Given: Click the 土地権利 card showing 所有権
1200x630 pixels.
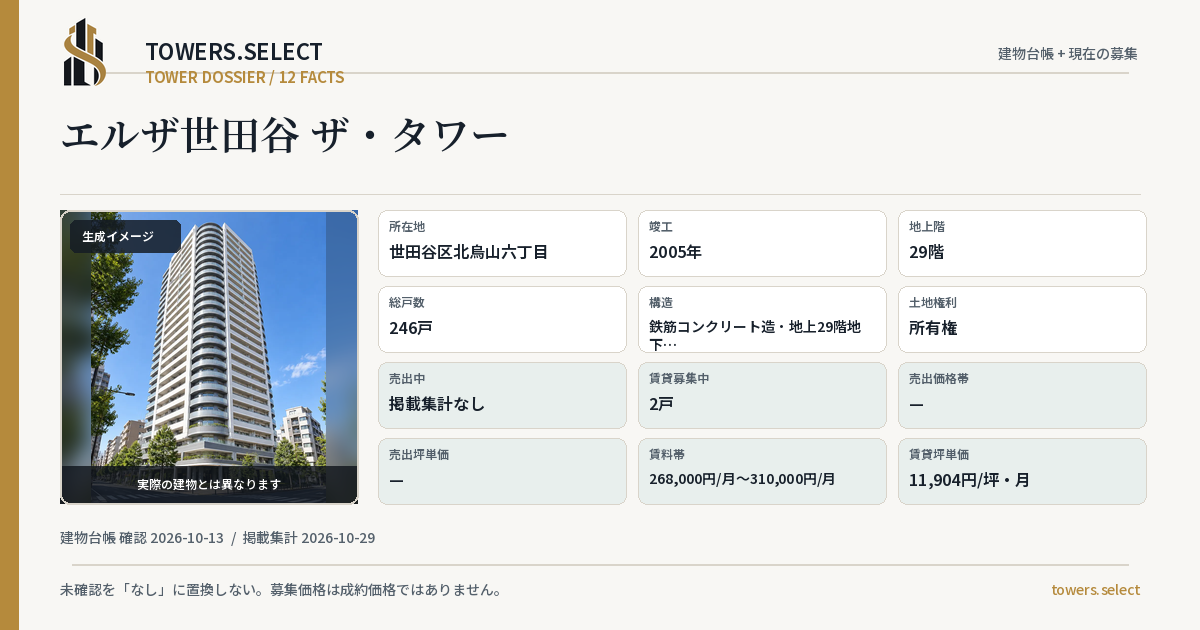Looking at the screenshot, I should click(1022, 319).
